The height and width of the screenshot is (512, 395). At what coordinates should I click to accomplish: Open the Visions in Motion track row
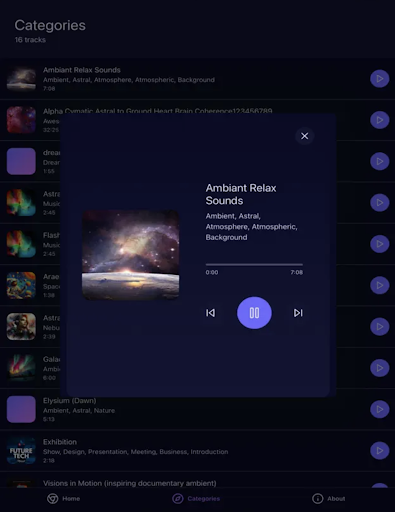click(197, 483)
